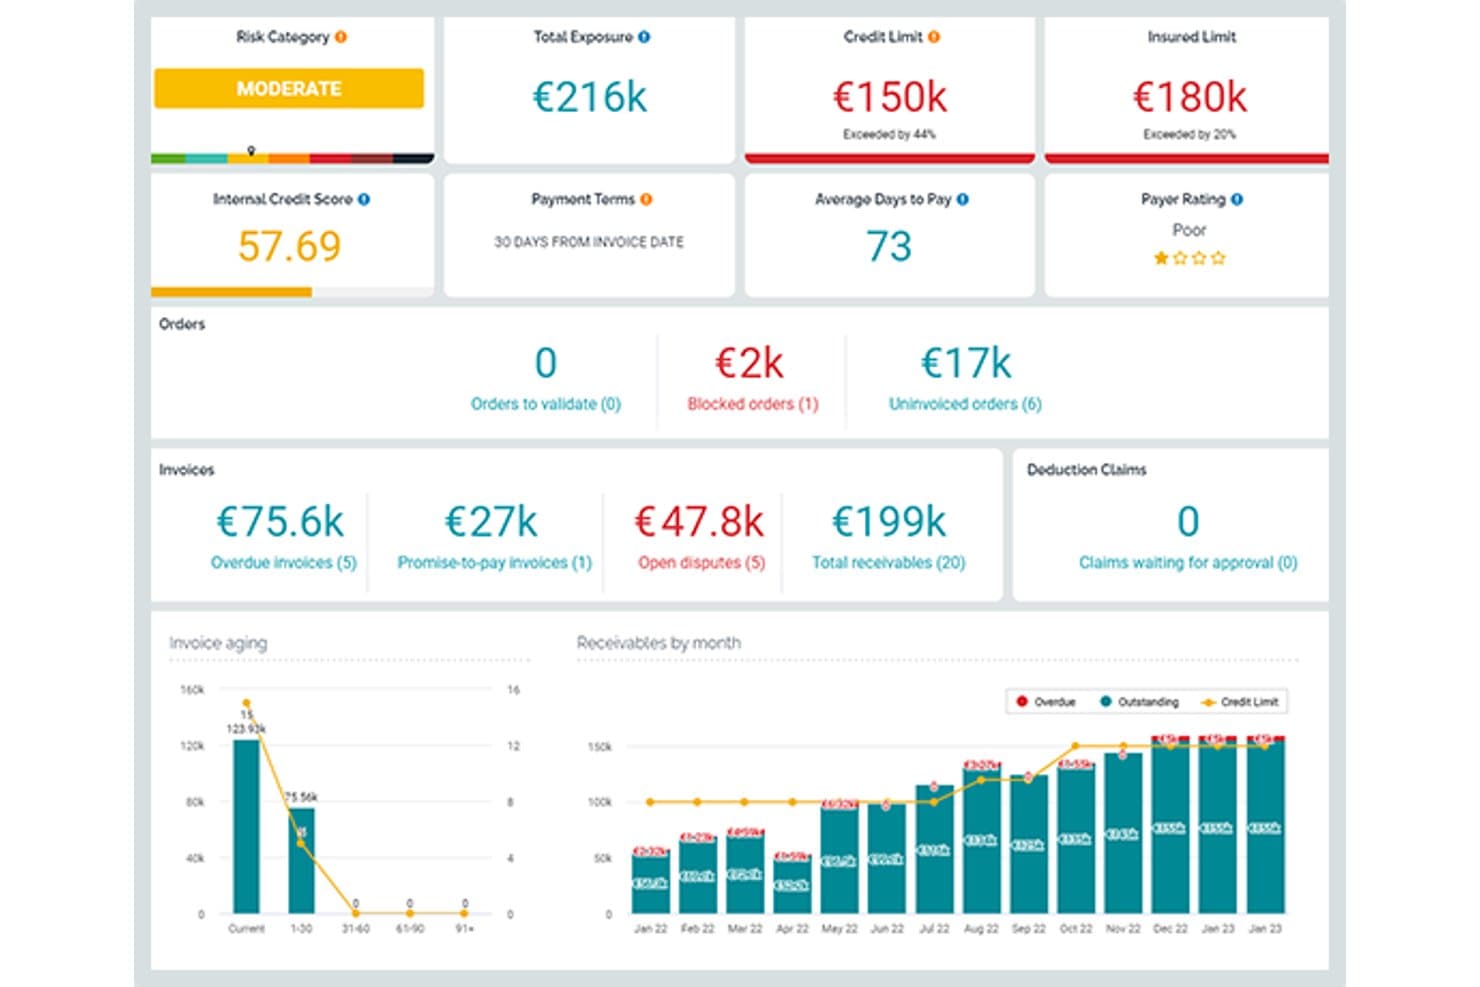The image size is (1480, 987).
Task: Click the info icon beside the Credit Limit card title
Action: click(934, 37)
